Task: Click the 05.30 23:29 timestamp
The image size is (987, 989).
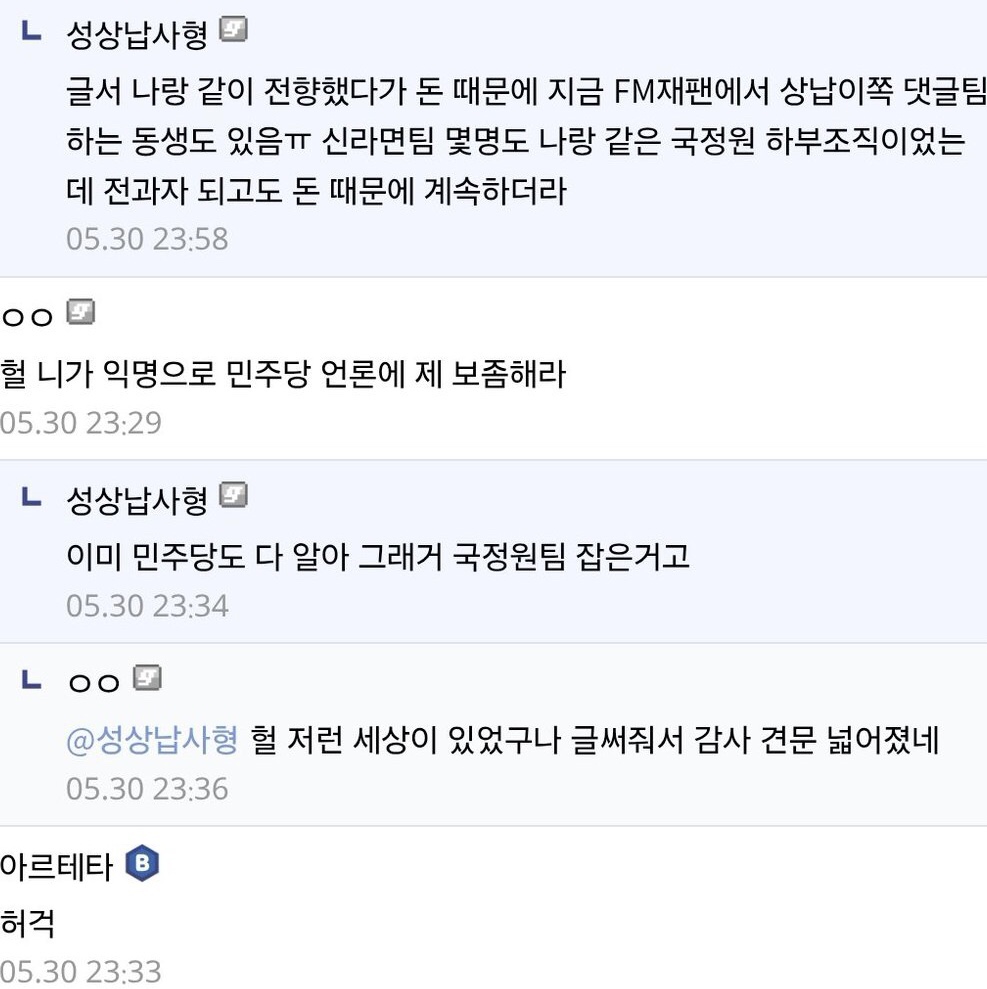Action: (x=81, y=423)
